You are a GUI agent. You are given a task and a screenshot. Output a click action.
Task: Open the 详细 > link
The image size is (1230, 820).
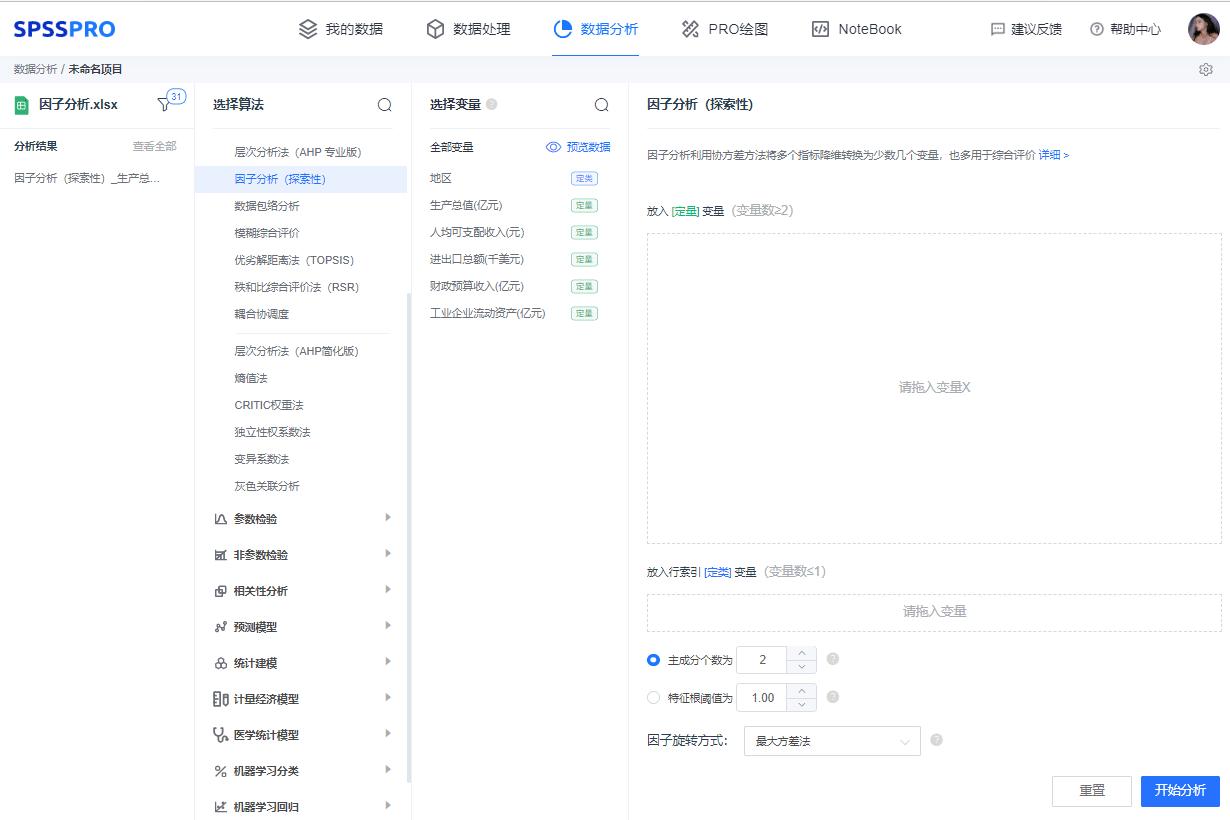click(x=1053, y=155)
